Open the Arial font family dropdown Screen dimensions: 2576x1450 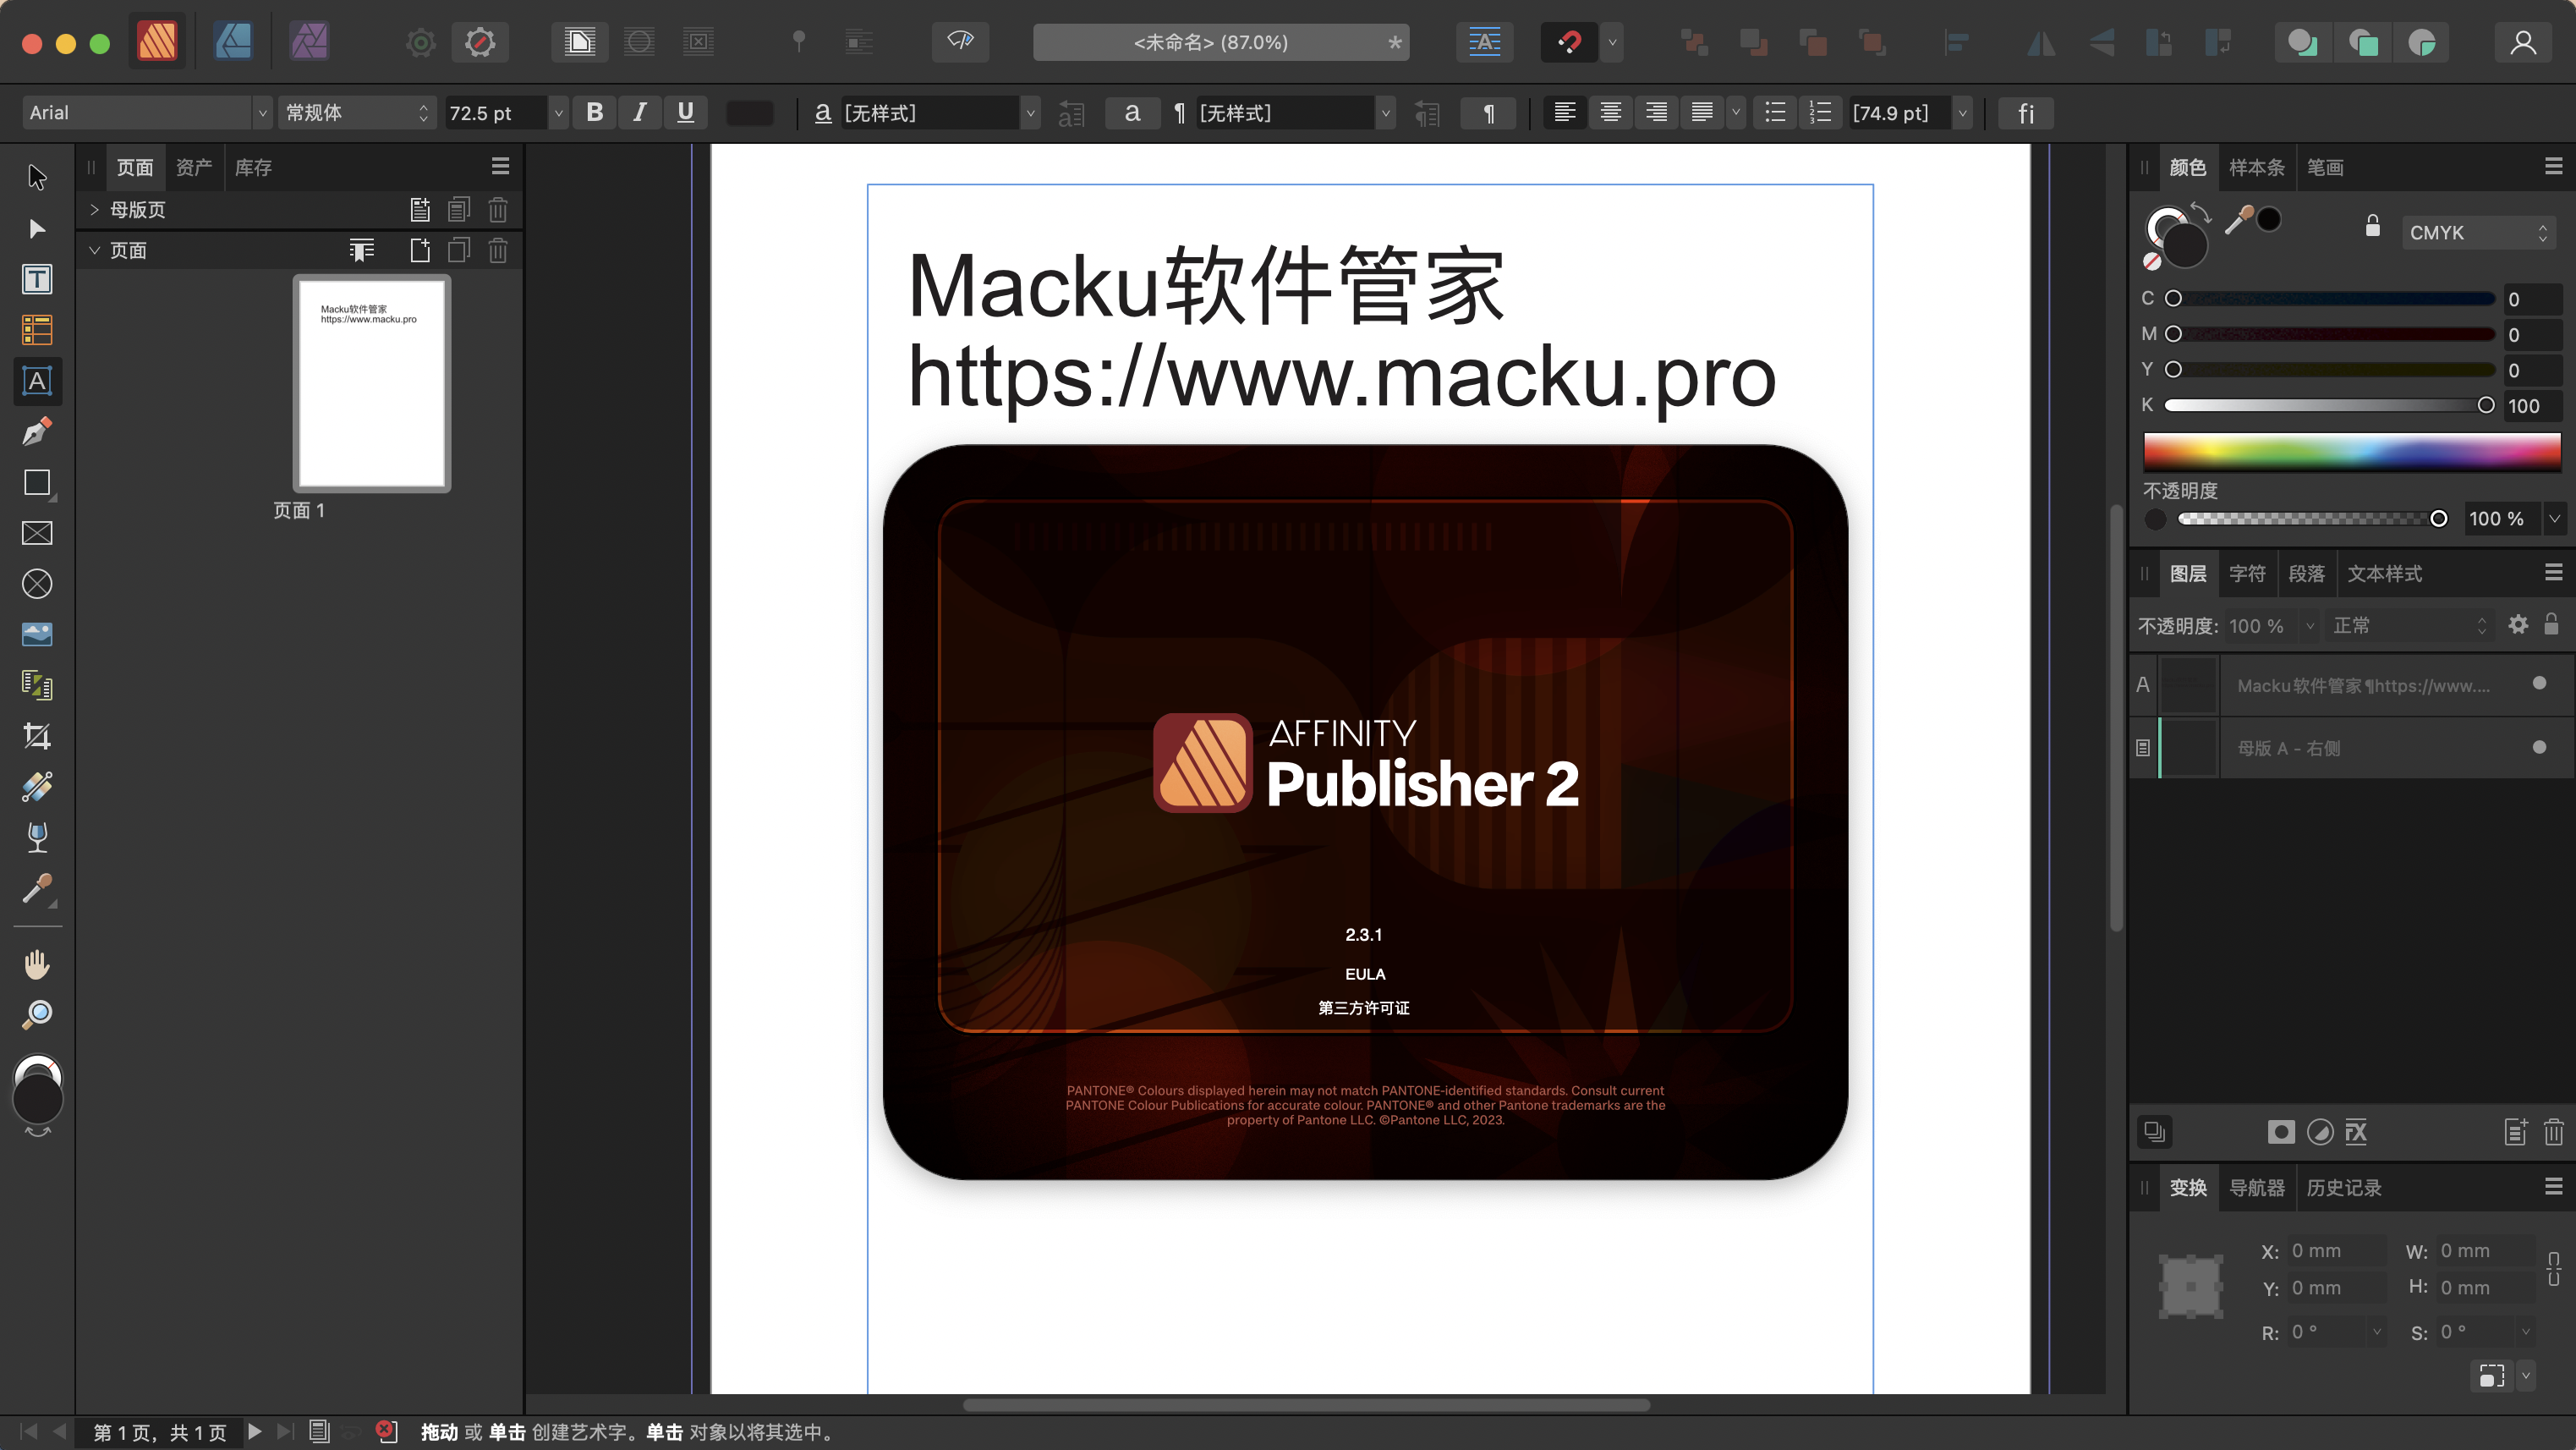pyautogui.click(x=262, y=113)
